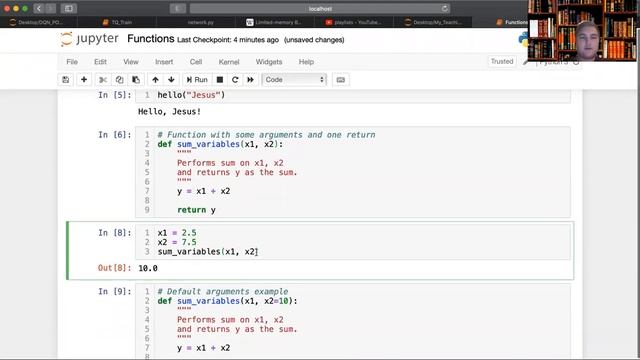Viewport: 640px width, 360px height.
Task: Insert a cell below with the plus icon
Action: 84,80
